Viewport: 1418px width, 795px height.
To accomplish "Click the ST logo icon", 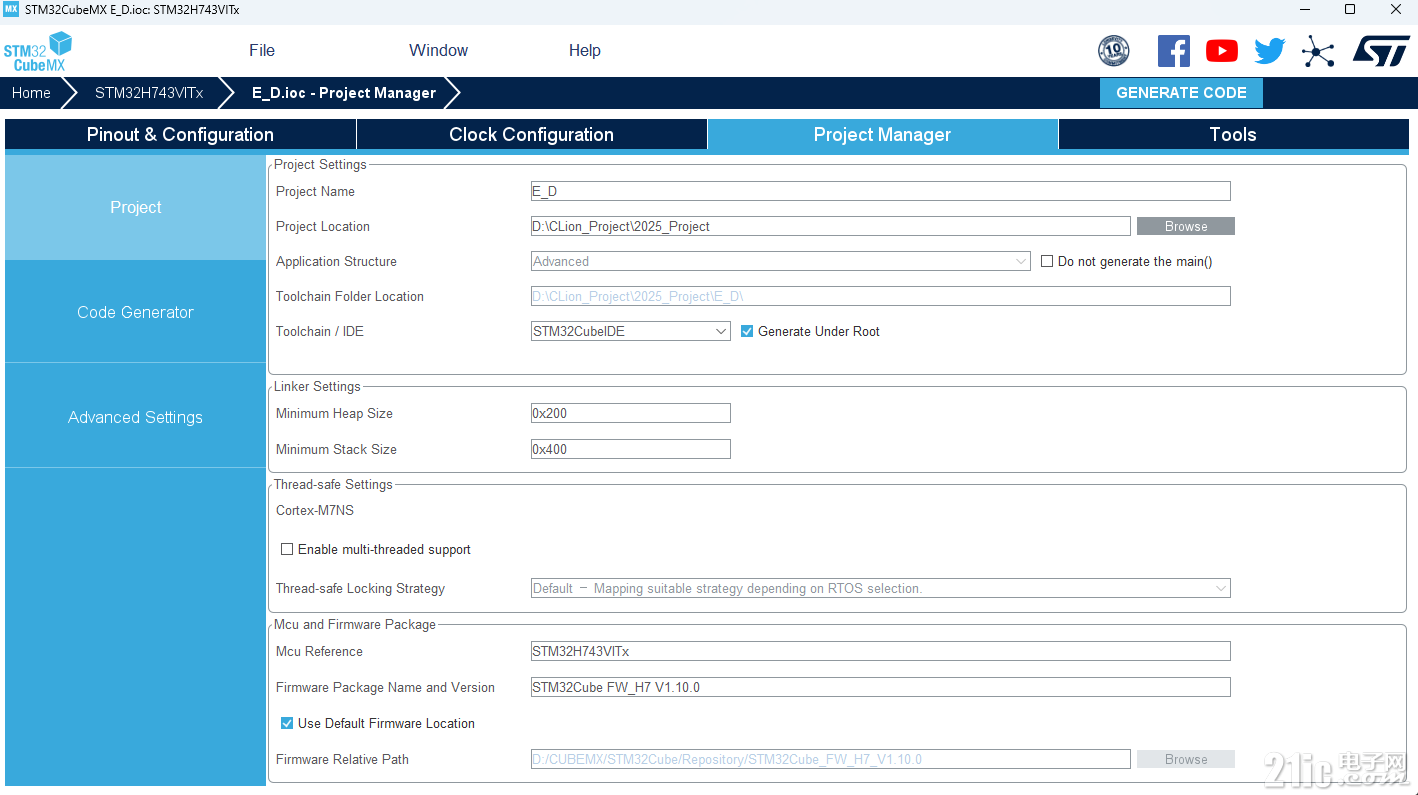I will [x=1381, y=51].
